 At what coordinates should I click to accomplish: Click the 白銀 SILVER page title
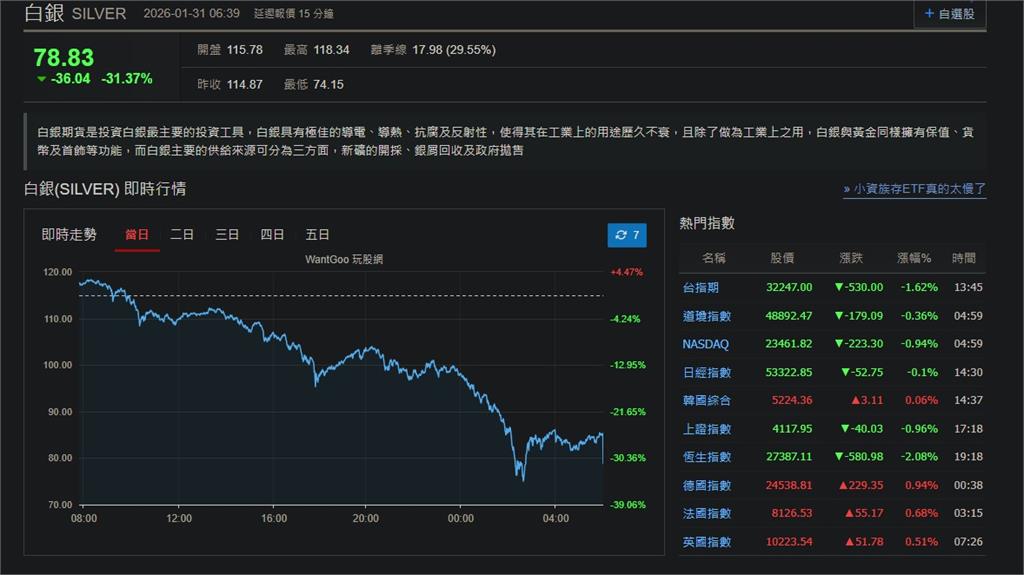(x=75, y=13)
